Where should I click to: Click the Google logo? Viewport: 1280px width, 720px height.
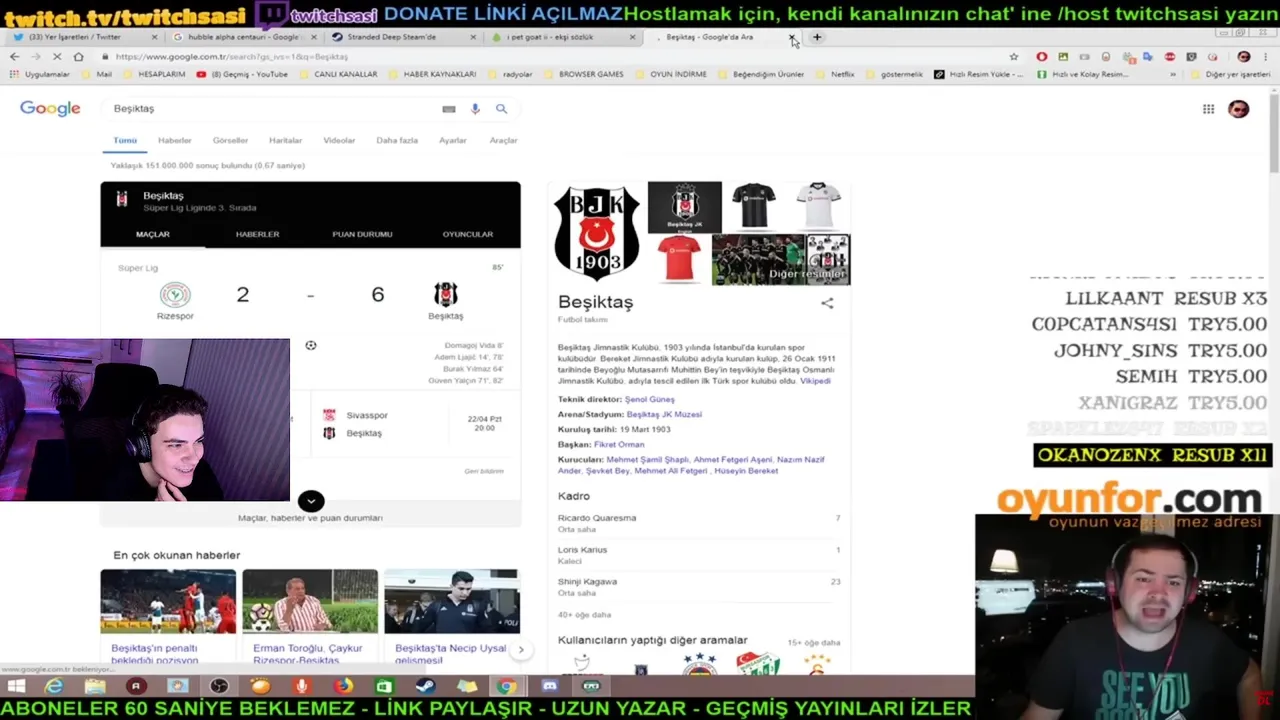point(50,108)
